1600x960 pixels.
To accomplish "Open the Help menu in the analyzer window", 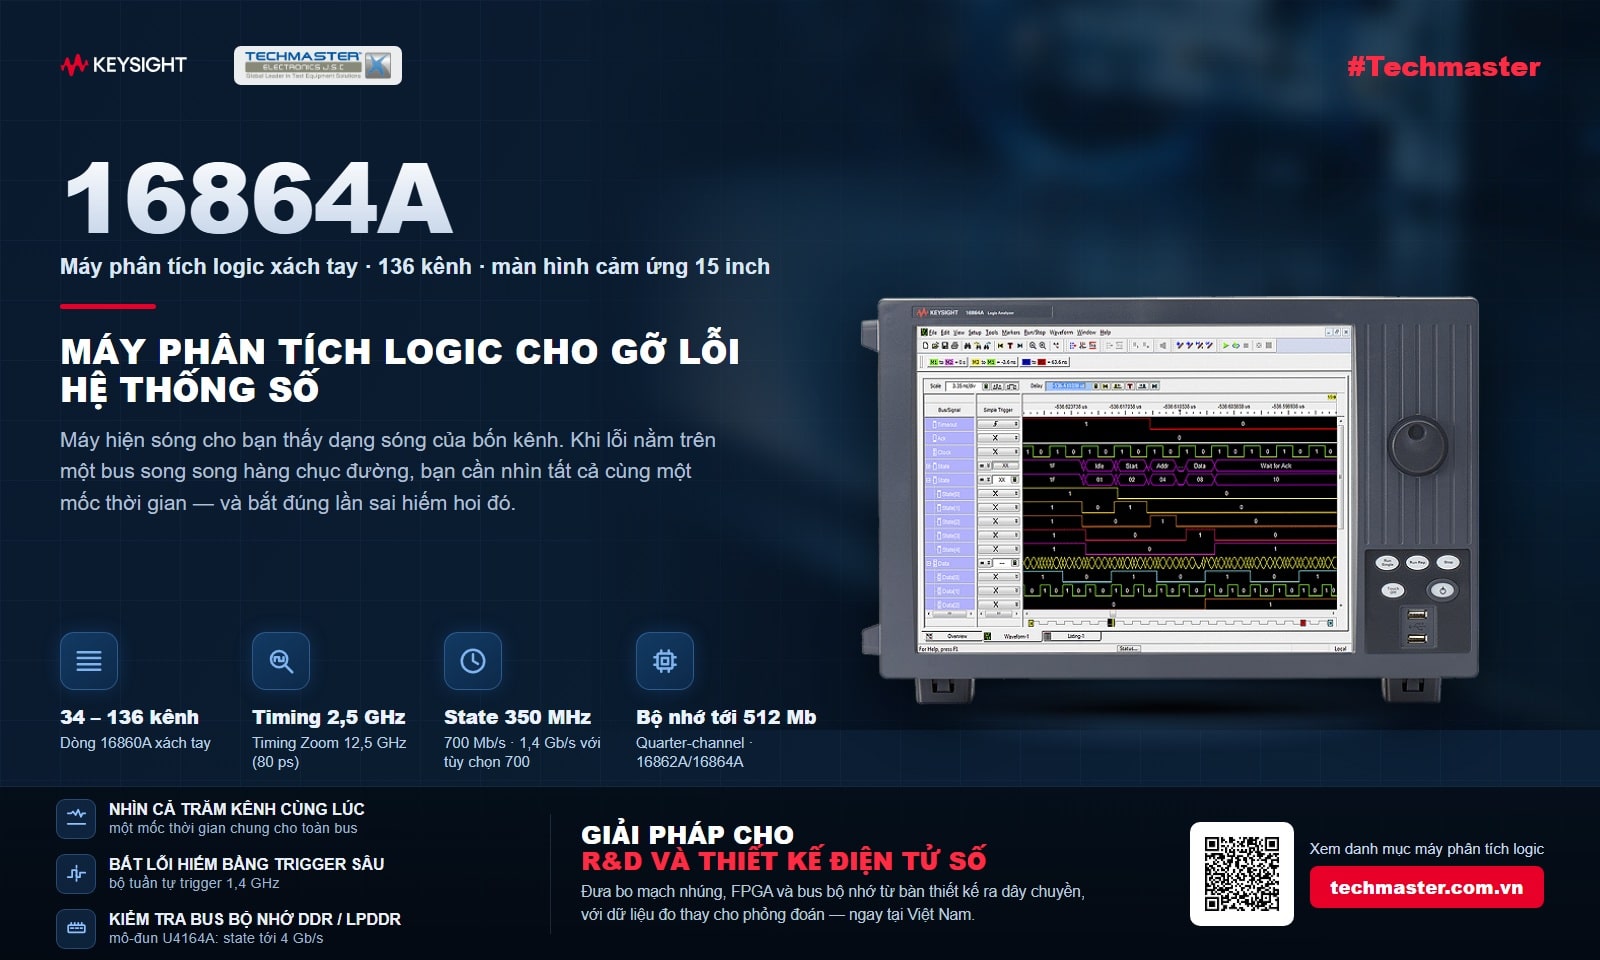I will point(1105,332).
